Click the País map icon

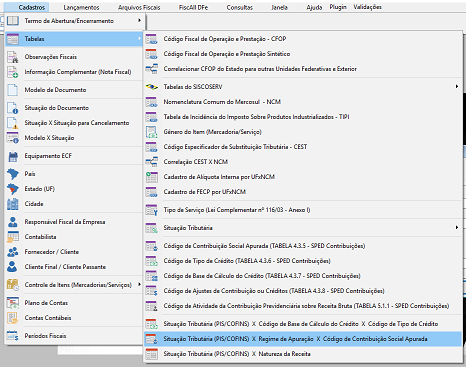[13, 174]
